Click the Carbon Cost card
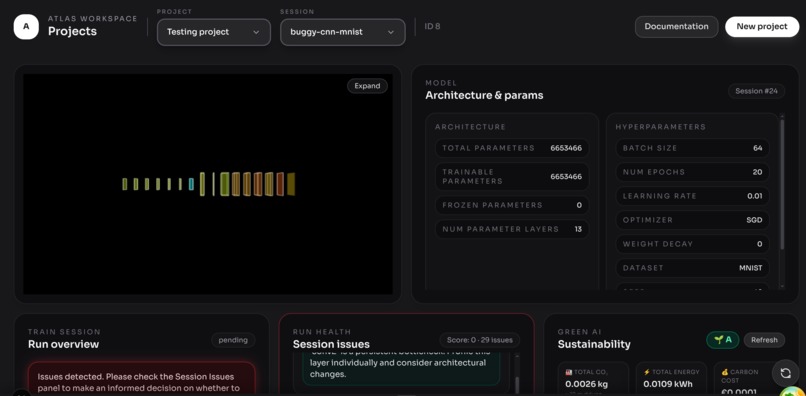Viewport: 806px width, 396px height. [743, 379]
